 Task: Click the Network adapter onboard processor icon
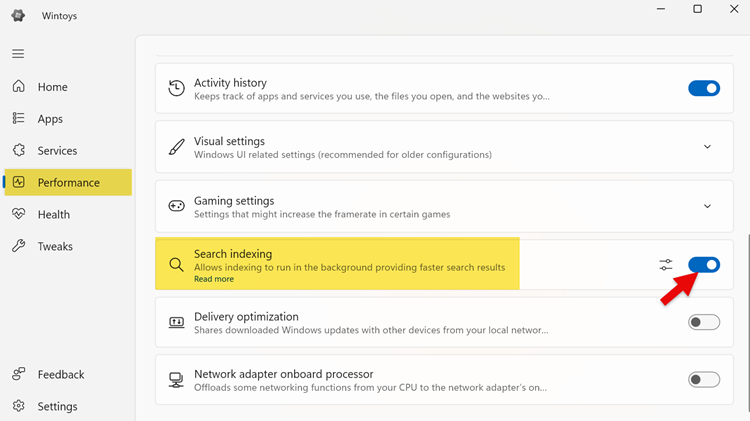176,380
